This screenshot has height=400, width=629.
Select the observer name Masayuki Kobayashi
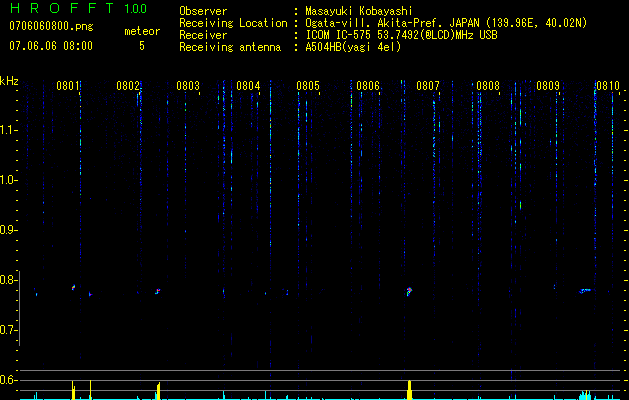click(x=359, y=11)
